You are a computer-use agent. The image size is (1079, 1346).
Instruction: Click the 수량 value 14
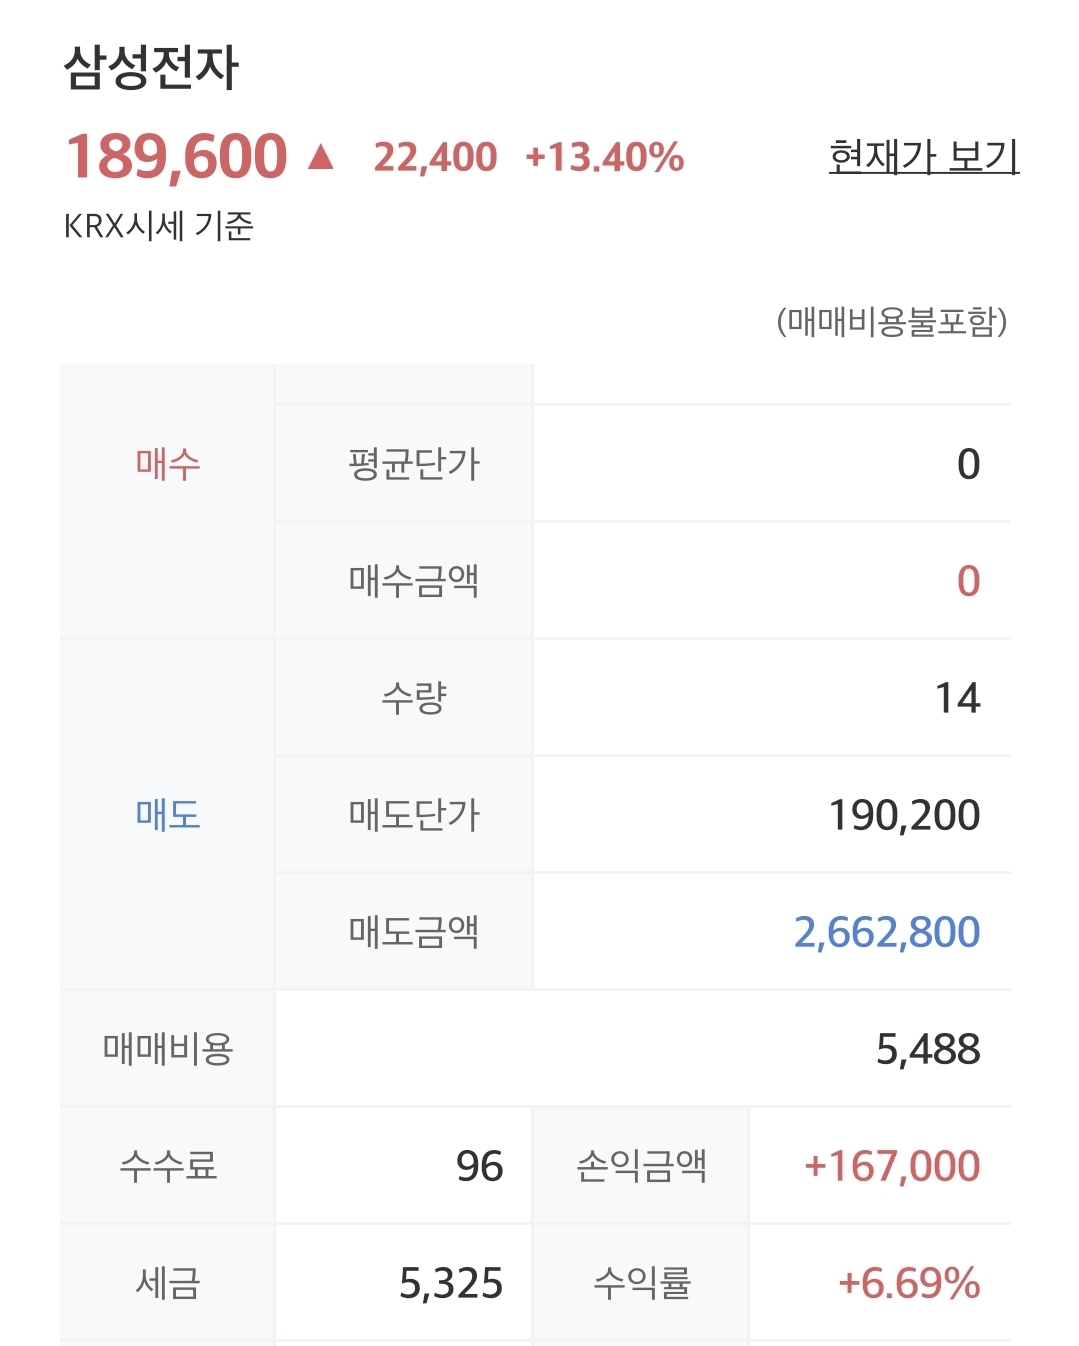point(957,698)
